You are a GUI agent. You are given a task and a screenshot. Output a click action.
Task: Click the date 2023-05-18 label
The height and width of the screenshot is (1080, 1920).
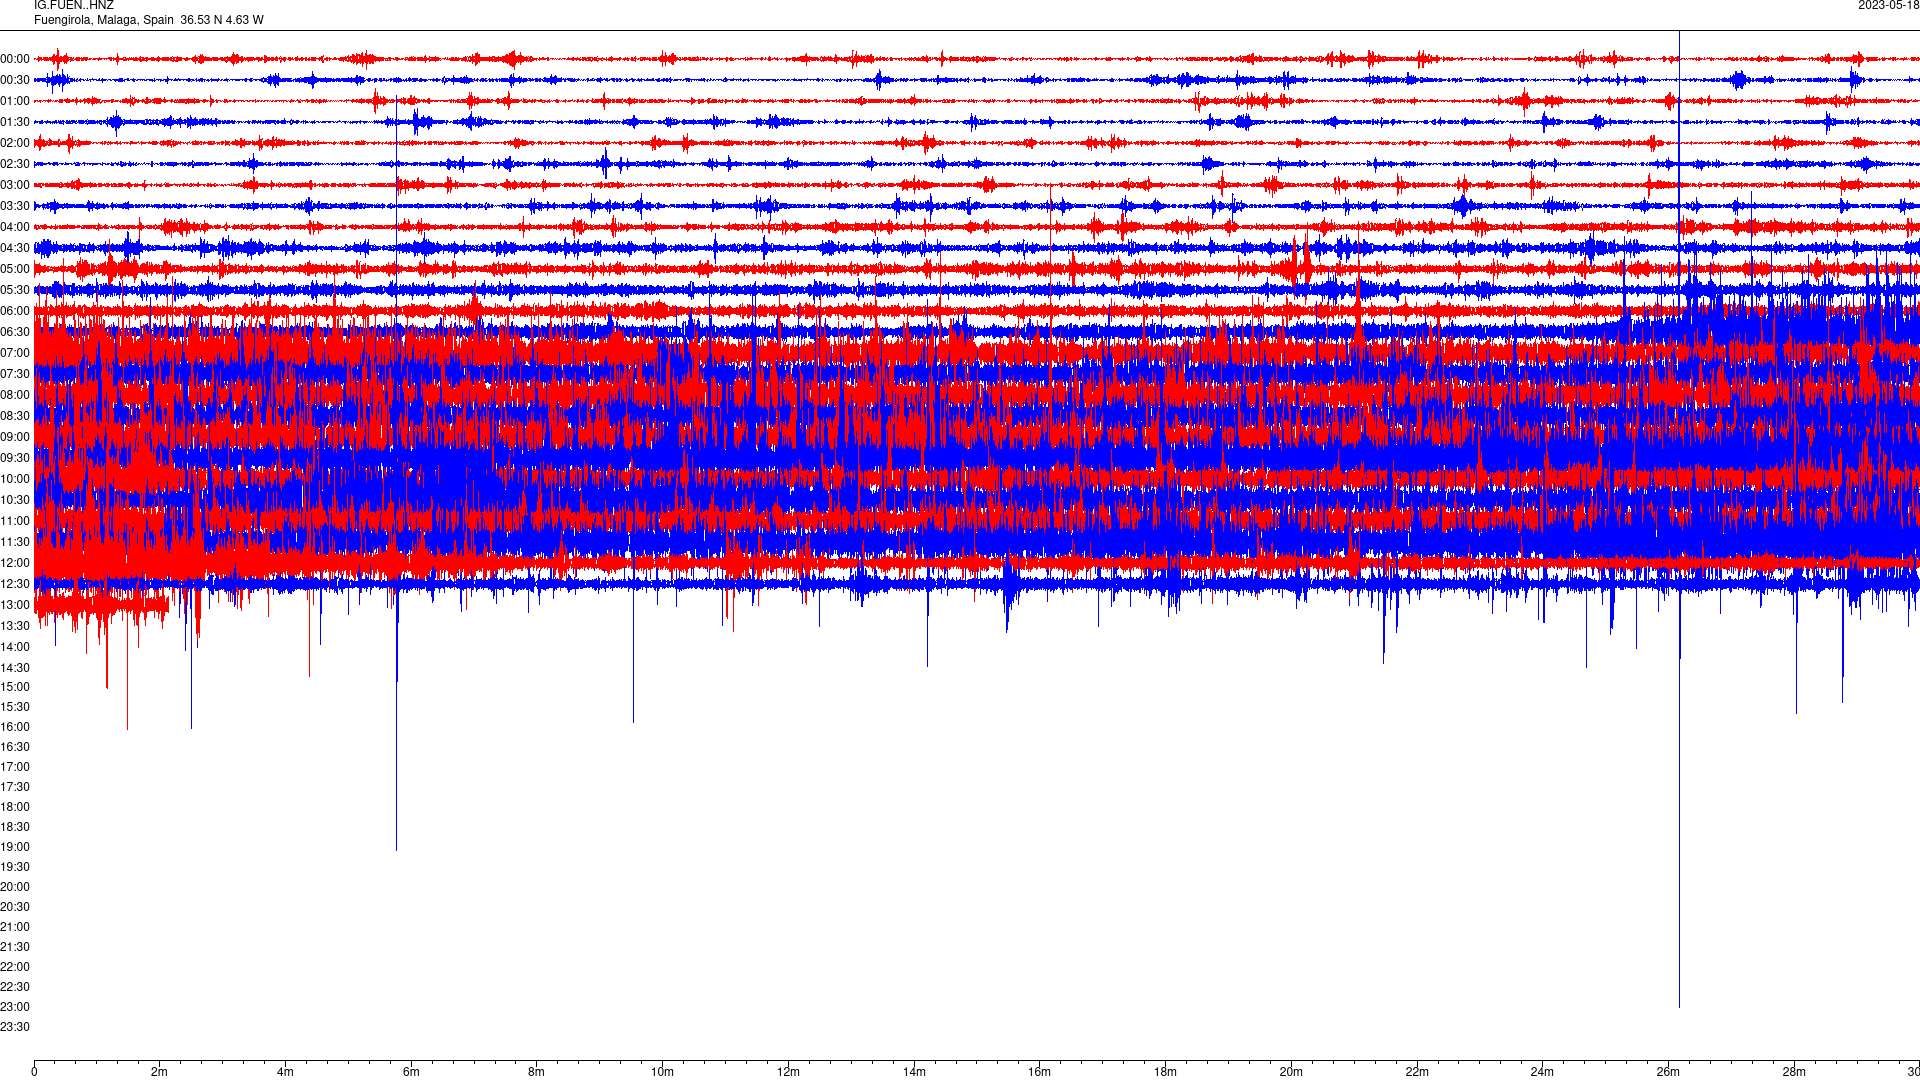(1888, 6)
